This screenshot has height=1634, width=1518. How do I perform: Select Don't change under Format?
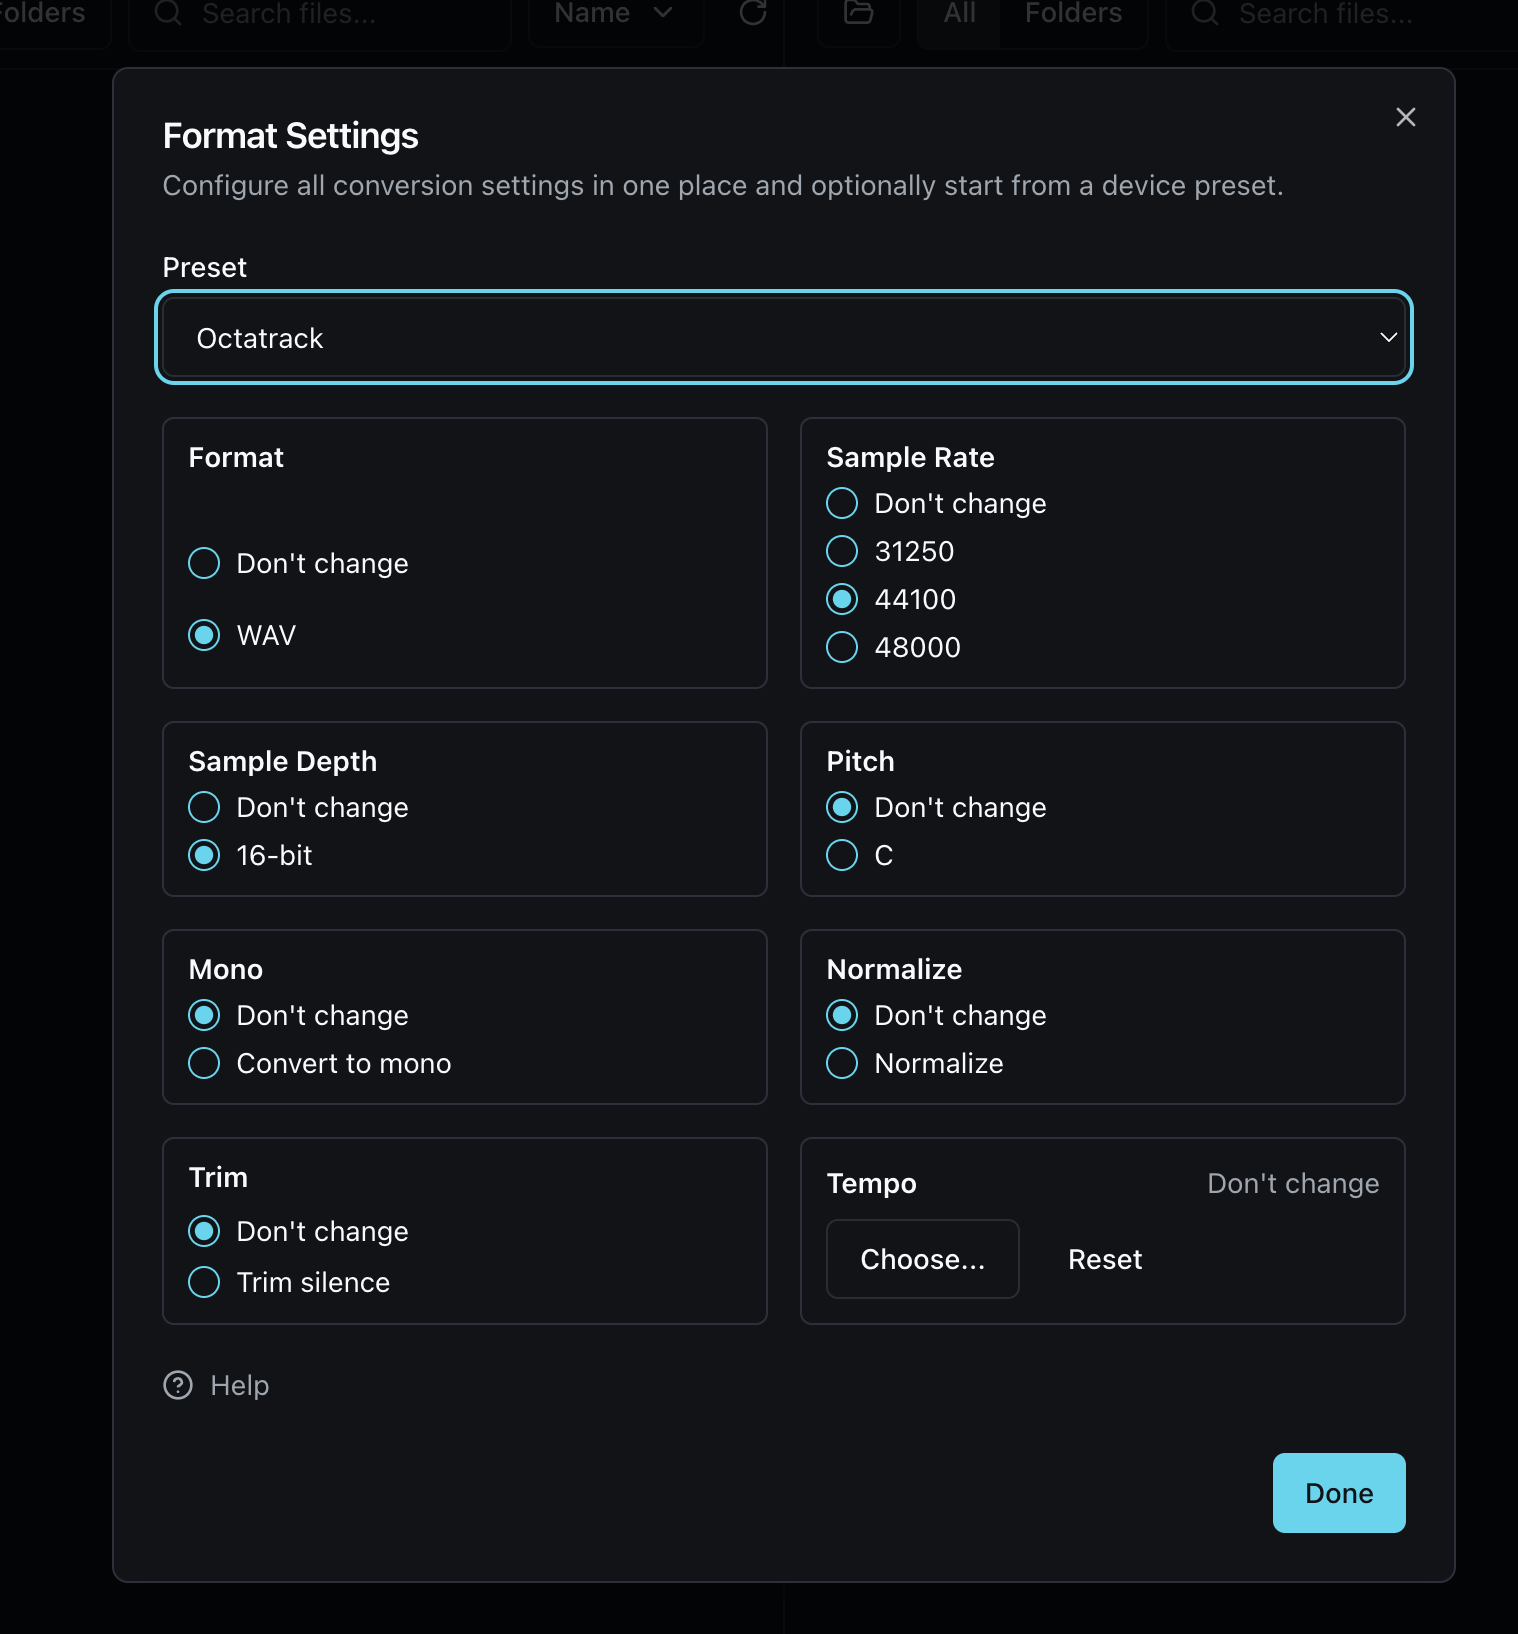[x=204, y=563]
